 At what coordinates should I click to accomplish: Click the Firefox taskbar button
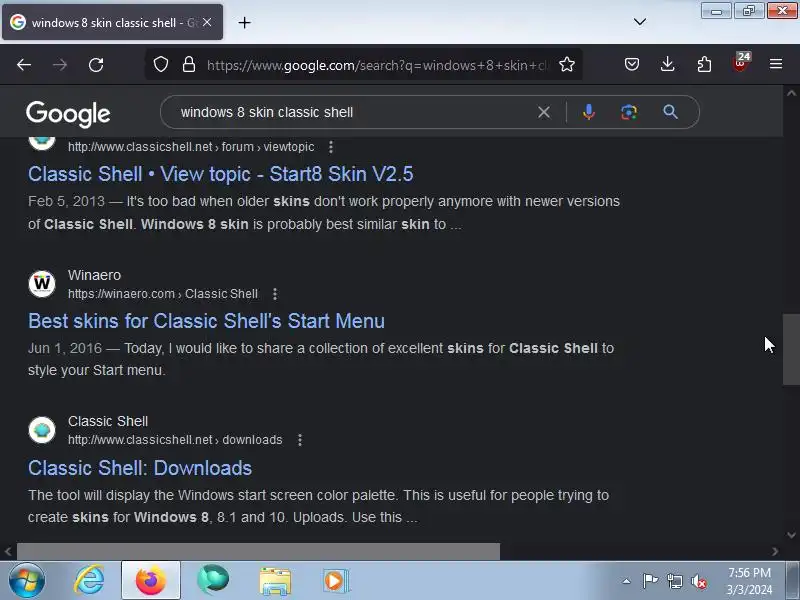coord(151,581)
